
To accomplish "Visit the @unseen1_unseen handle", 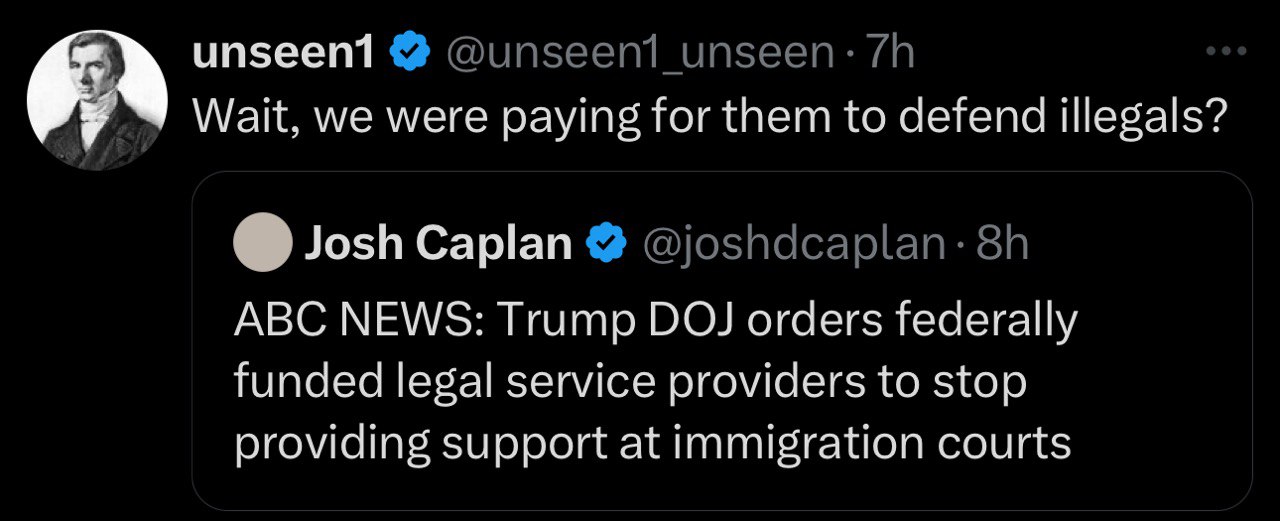I will 638,52.
